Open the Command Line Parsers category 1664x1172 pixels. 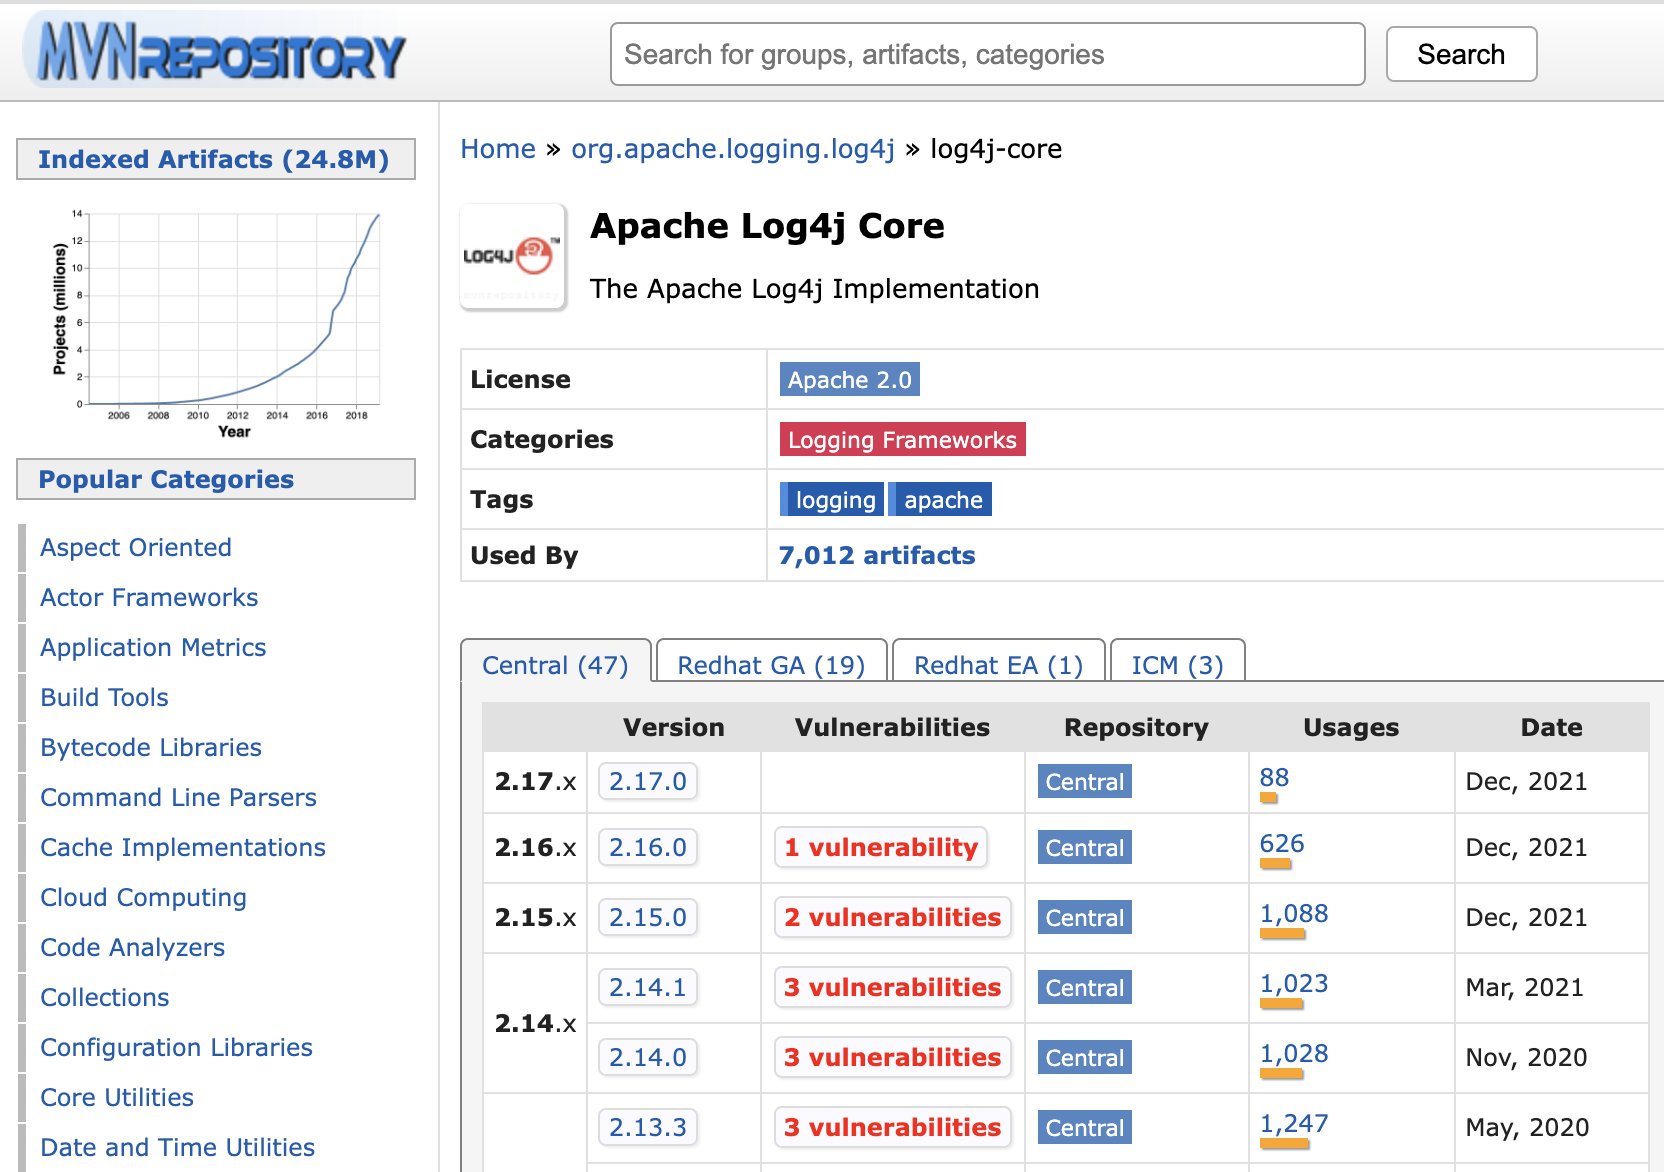[178, 798]
